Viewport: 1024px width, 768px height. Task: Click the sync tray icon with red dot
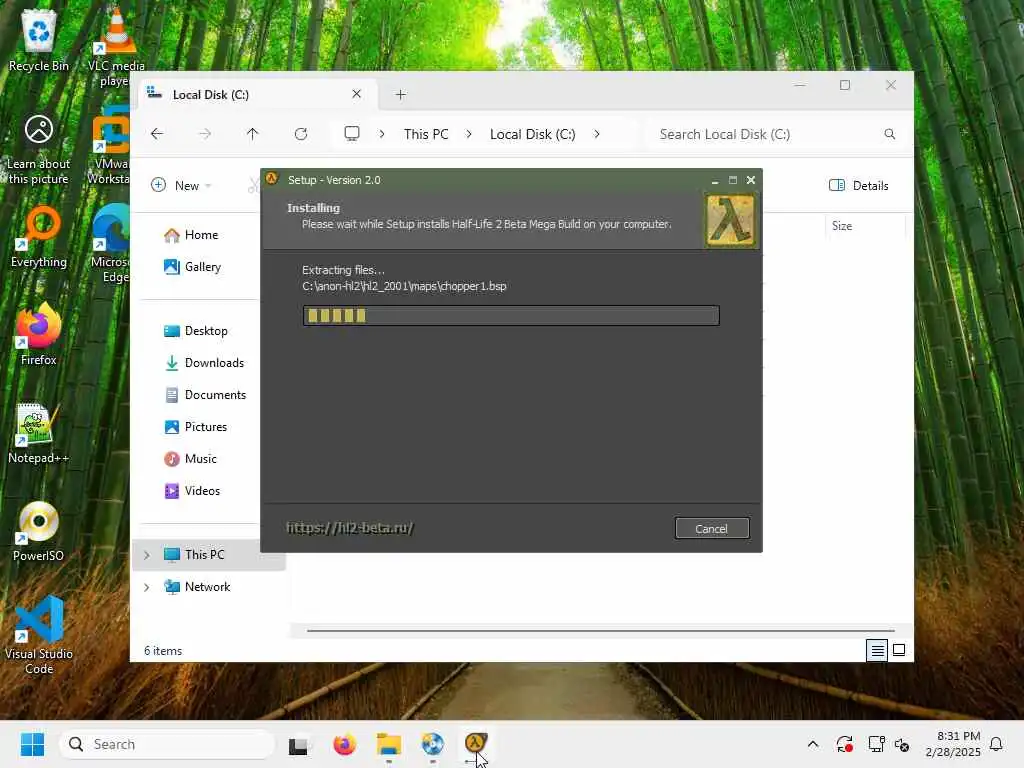tap(844, 744)
